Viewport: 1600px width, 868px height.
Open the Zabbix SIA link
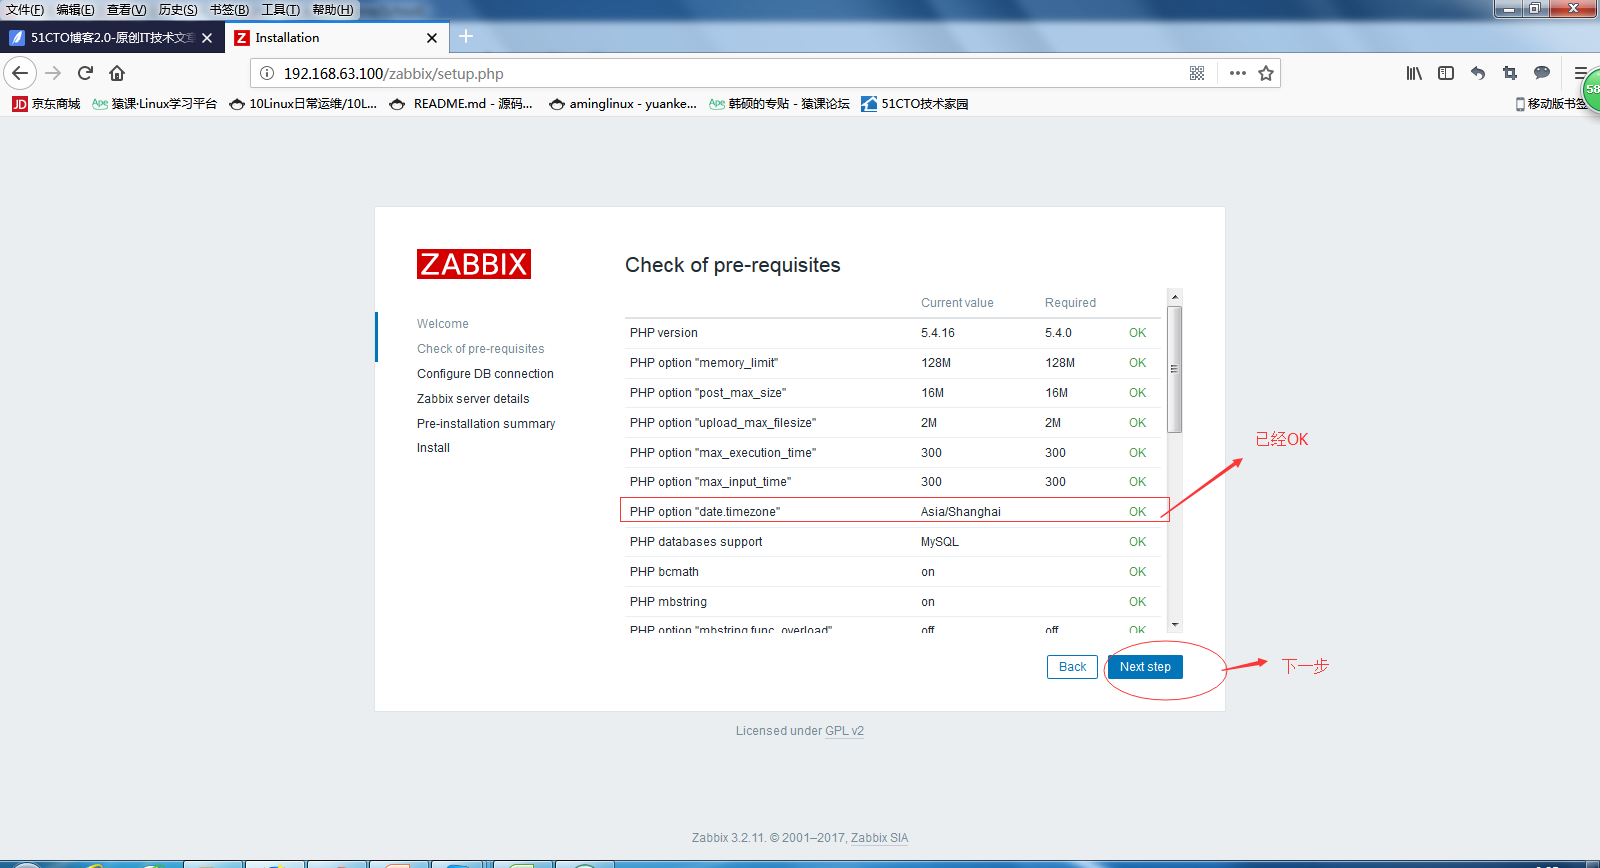[x=879, y=838]
